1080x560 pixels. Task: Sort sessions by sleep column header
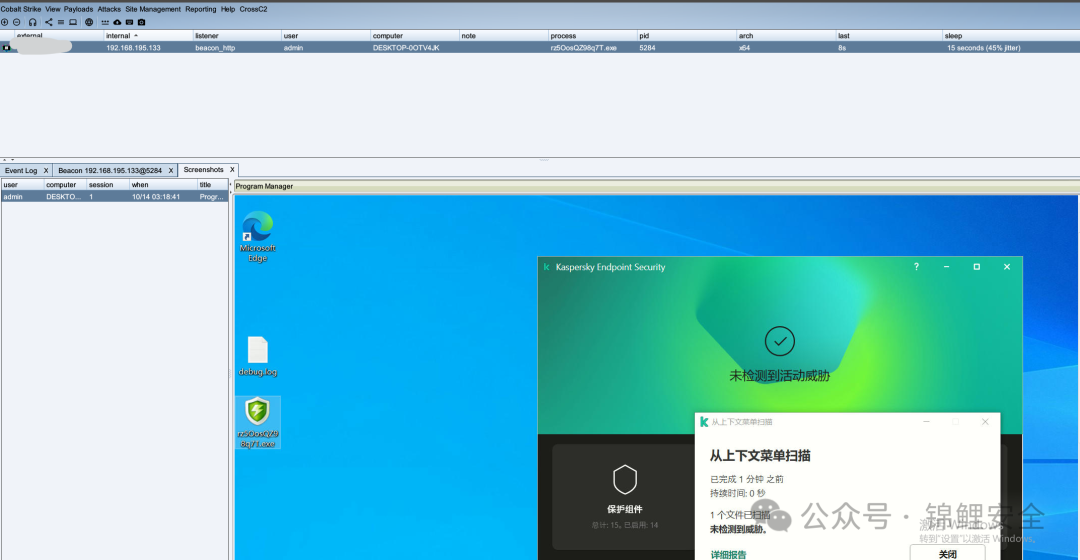(x=1010, y=36)
